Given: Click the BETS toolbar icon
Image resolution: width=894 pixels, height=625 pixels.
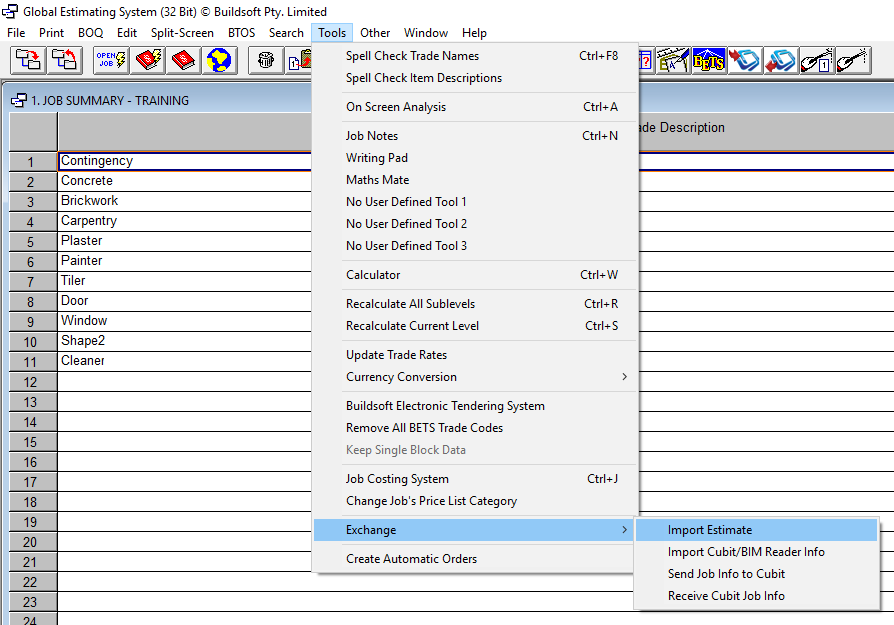Looking at the screenshot, I should coord(708,61).
